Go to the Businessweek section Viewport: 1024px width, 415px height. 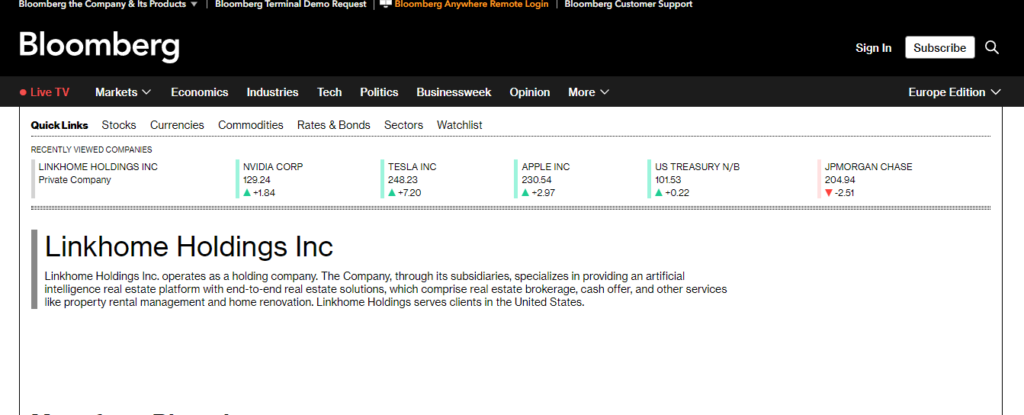pyautogui.click(x=453, y=92)
